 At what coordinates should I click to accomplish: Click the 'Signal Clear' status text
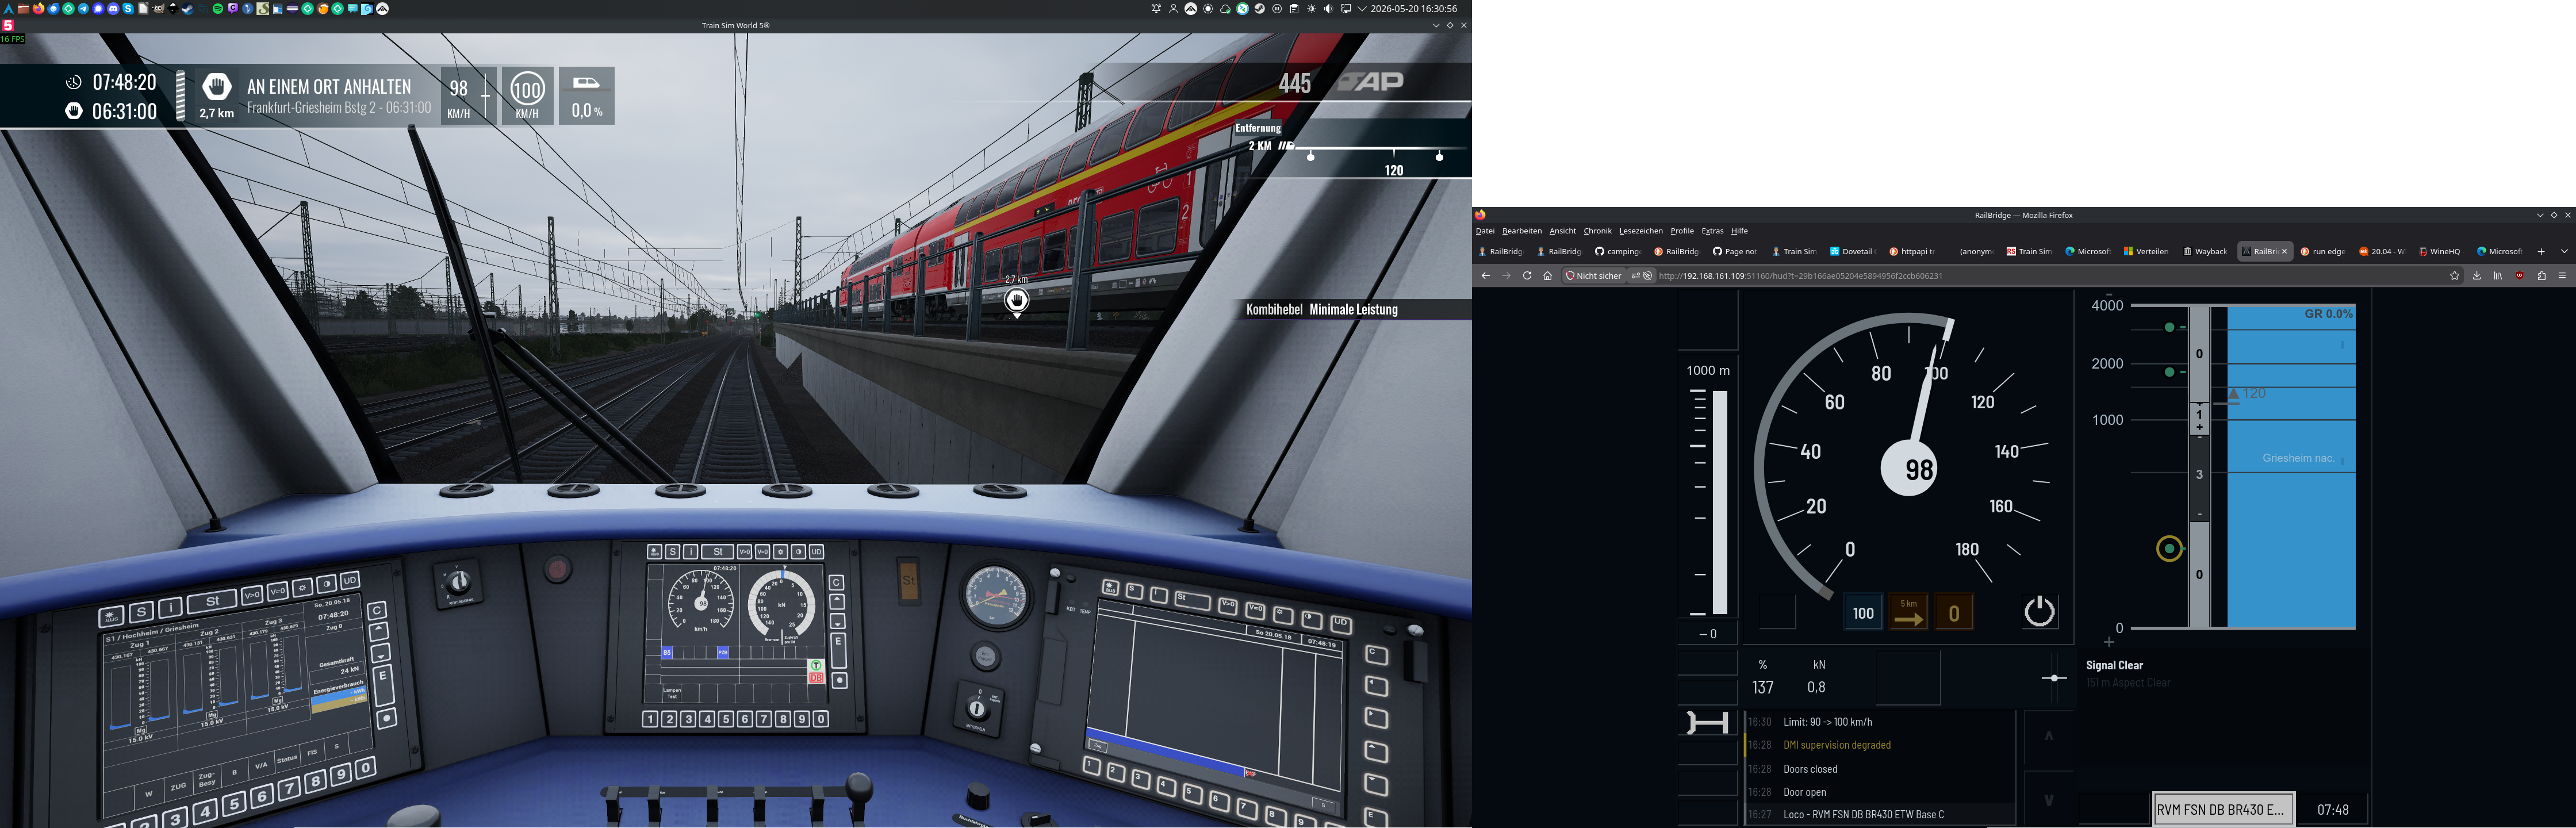click(2115, 665)
